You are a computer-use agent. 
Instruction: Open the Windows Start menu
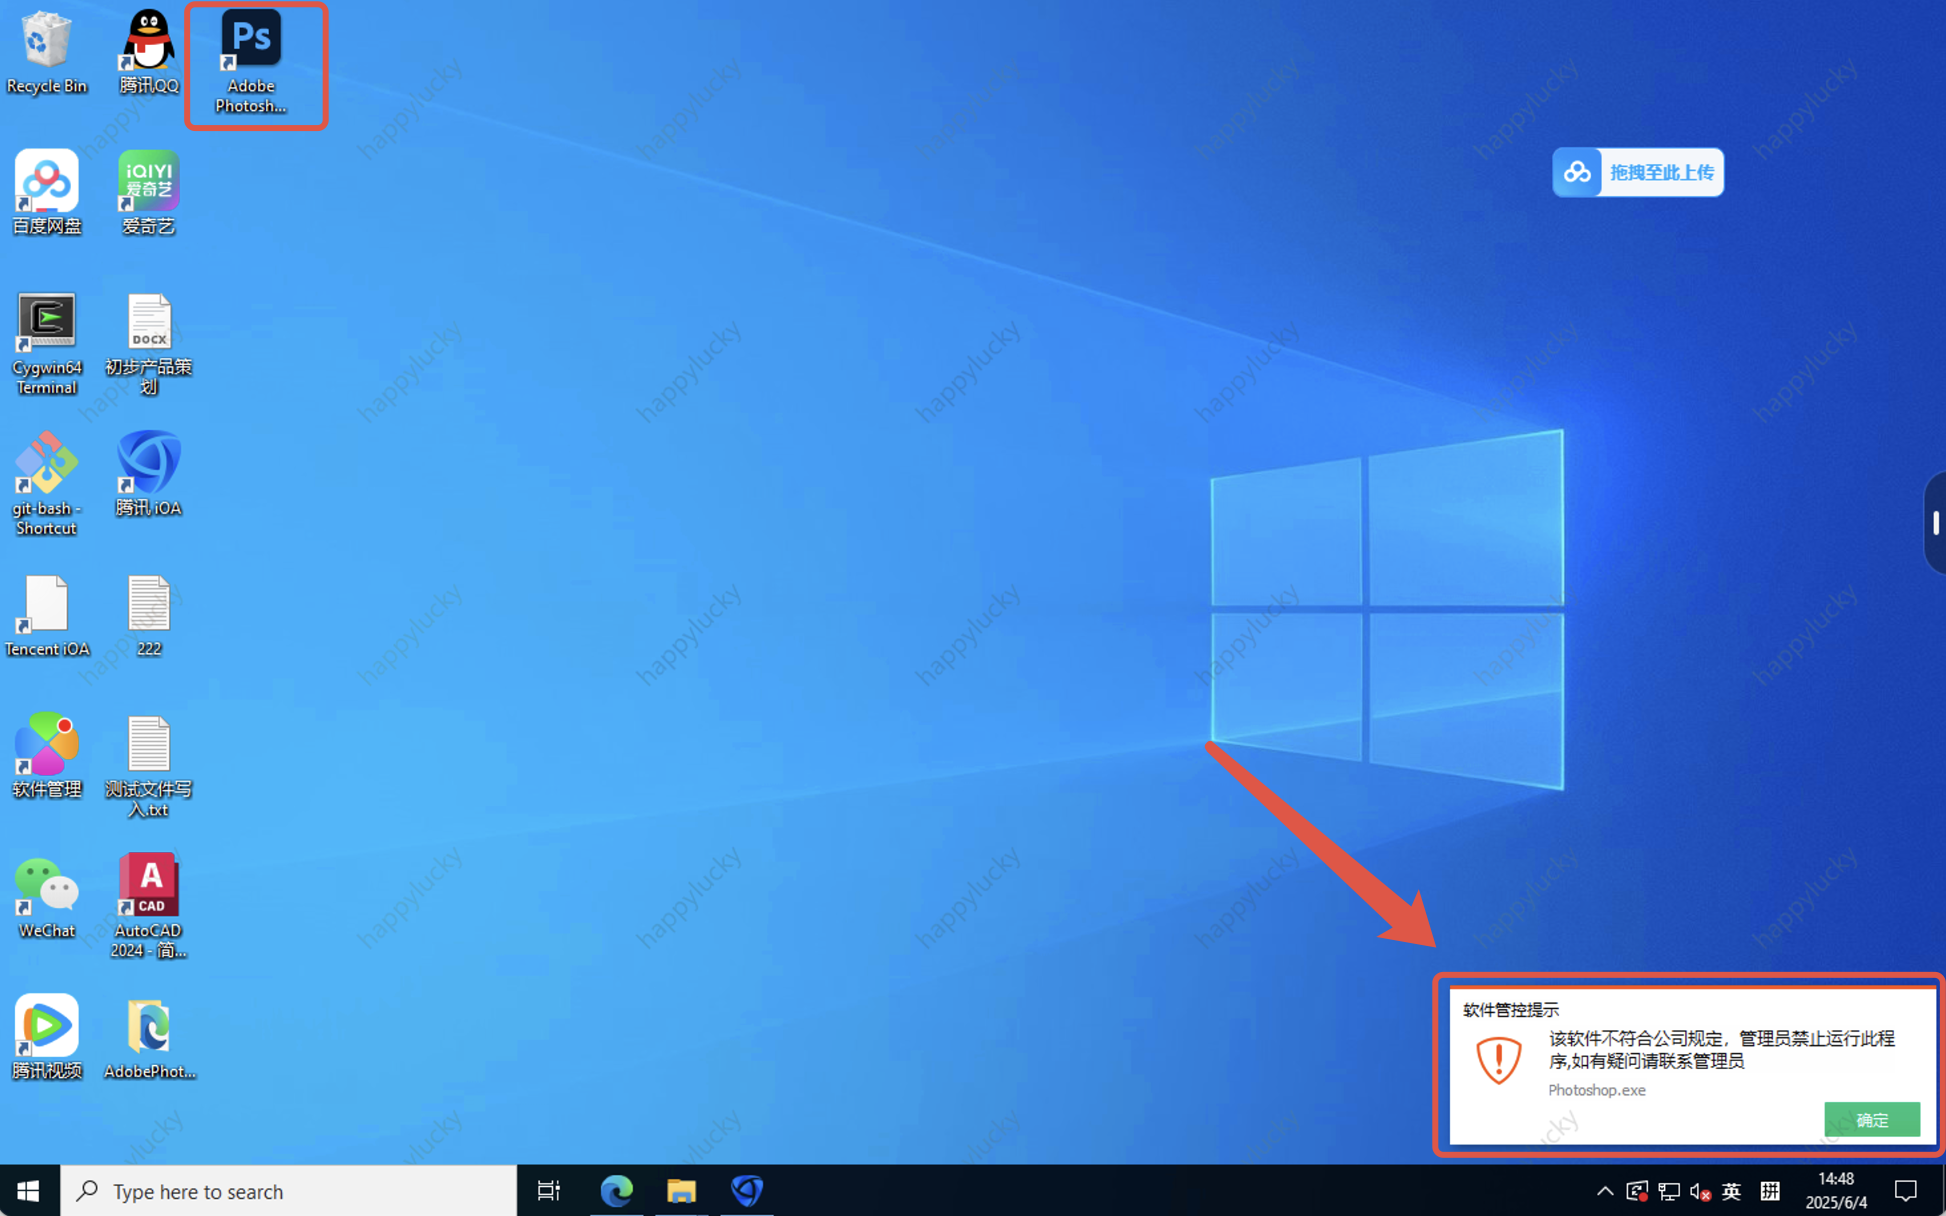coord(29,1191)
